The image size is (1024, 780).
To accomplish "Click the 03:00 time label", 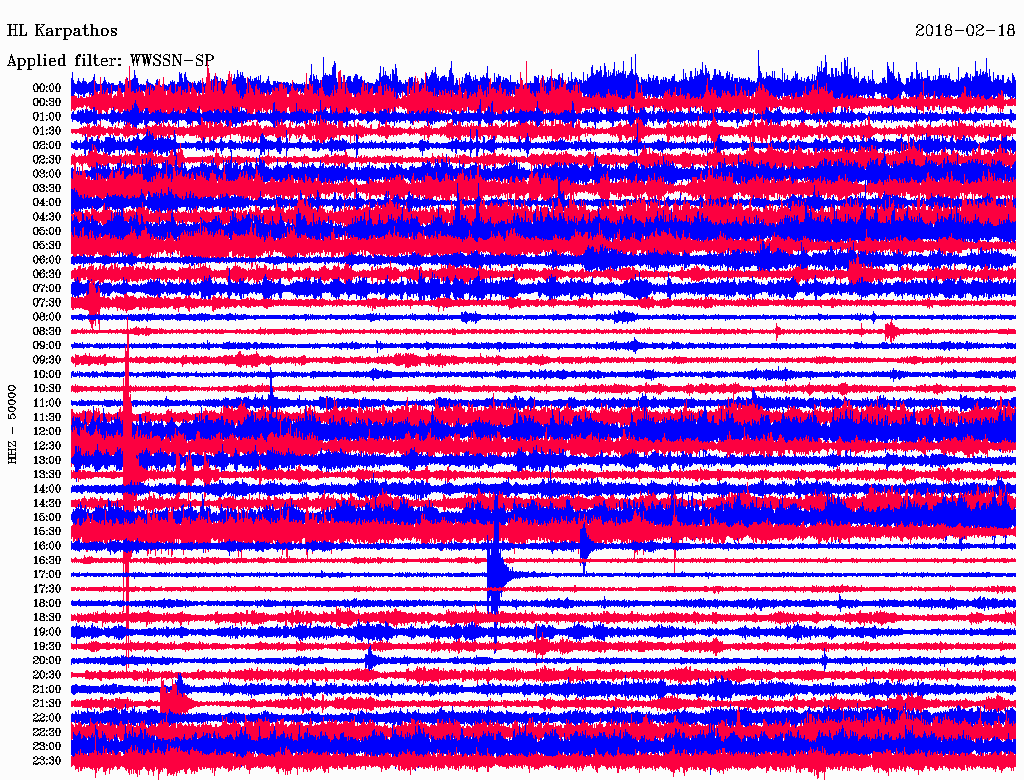I will click(x=47, y=174).
